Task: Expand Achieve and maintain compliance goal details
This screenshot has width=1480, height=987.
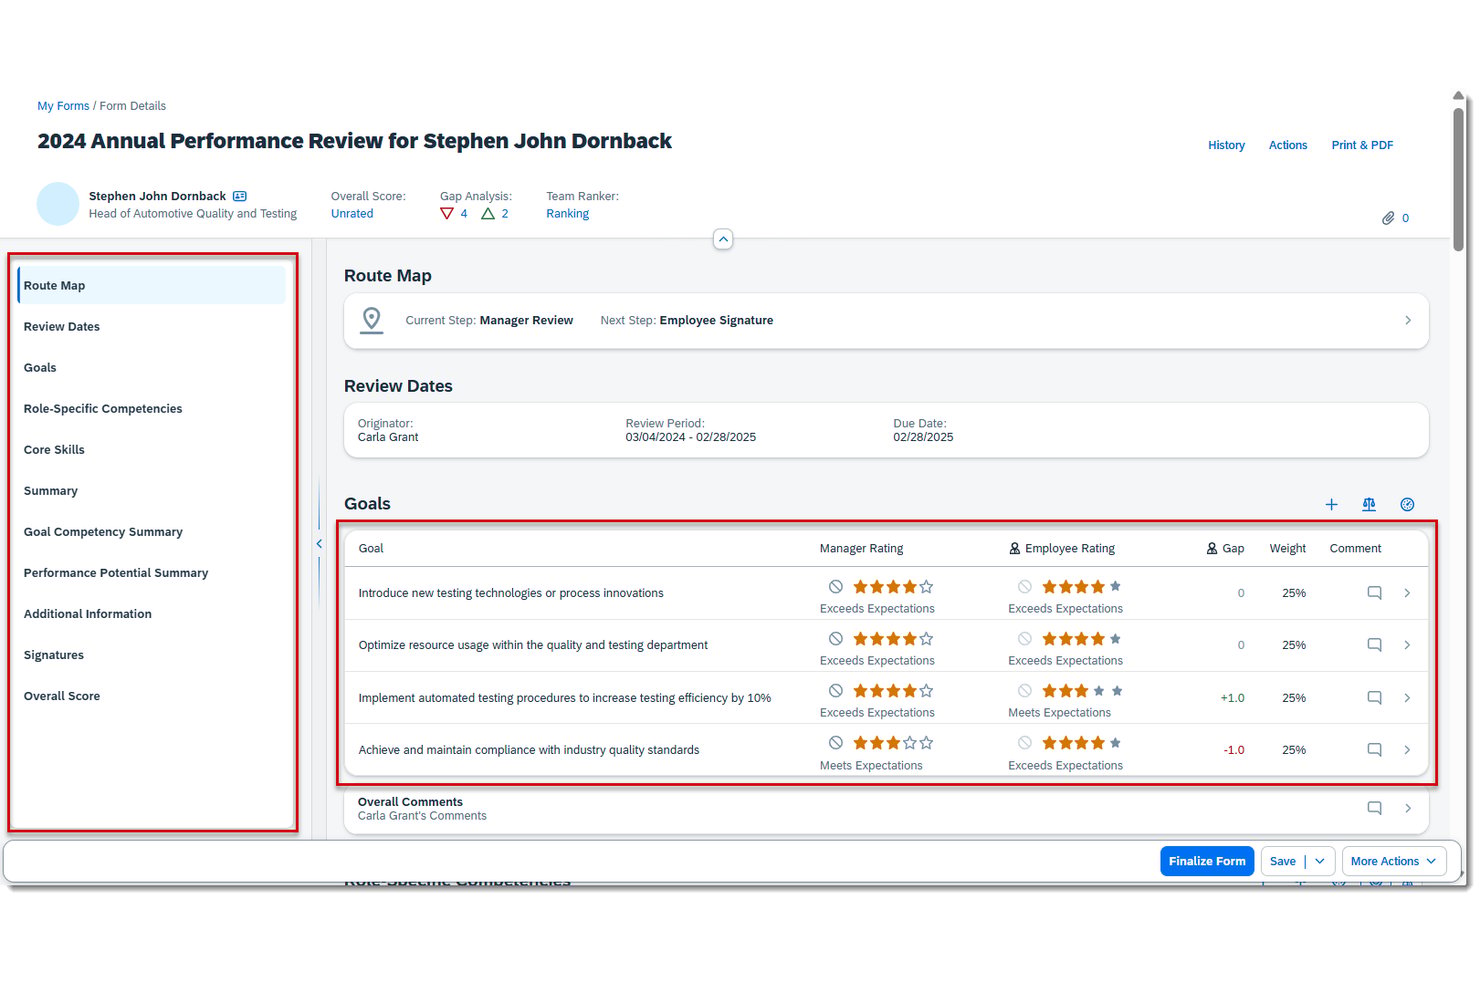Action: click(x=1407, y=750)
